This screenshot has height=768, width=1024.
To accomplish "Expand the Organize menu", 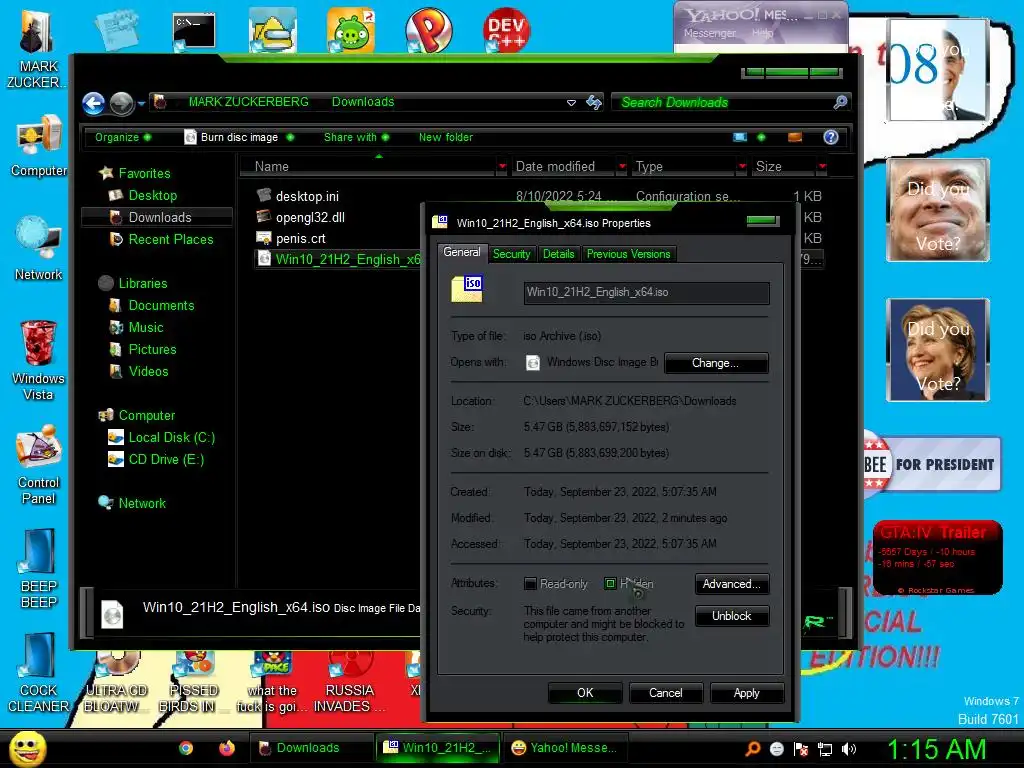I will [x=123, y=137].
